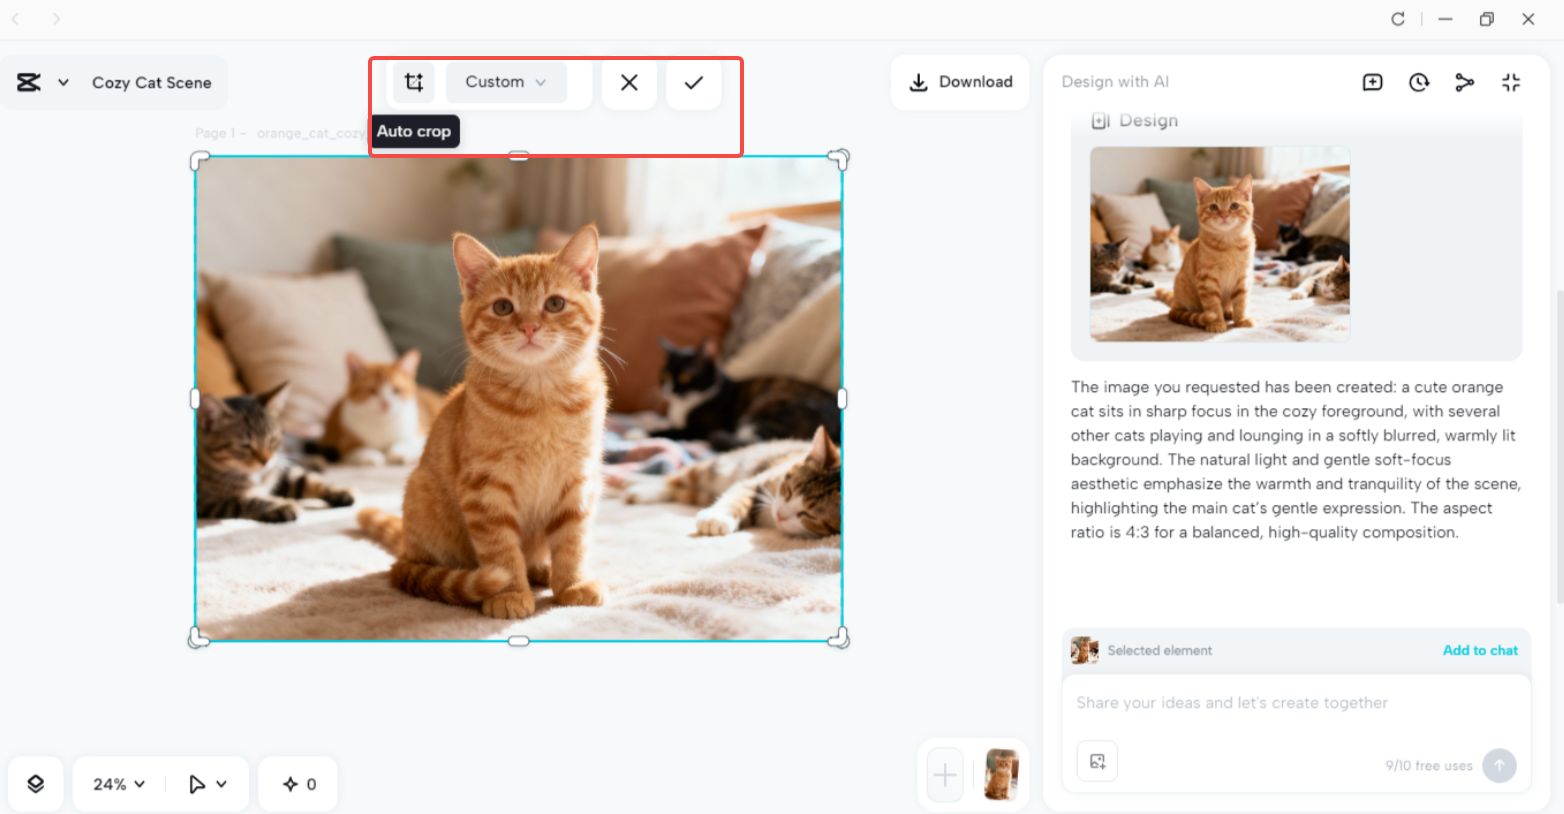
Task: Select the Auto crop tool
Action: tap(414, 82)
